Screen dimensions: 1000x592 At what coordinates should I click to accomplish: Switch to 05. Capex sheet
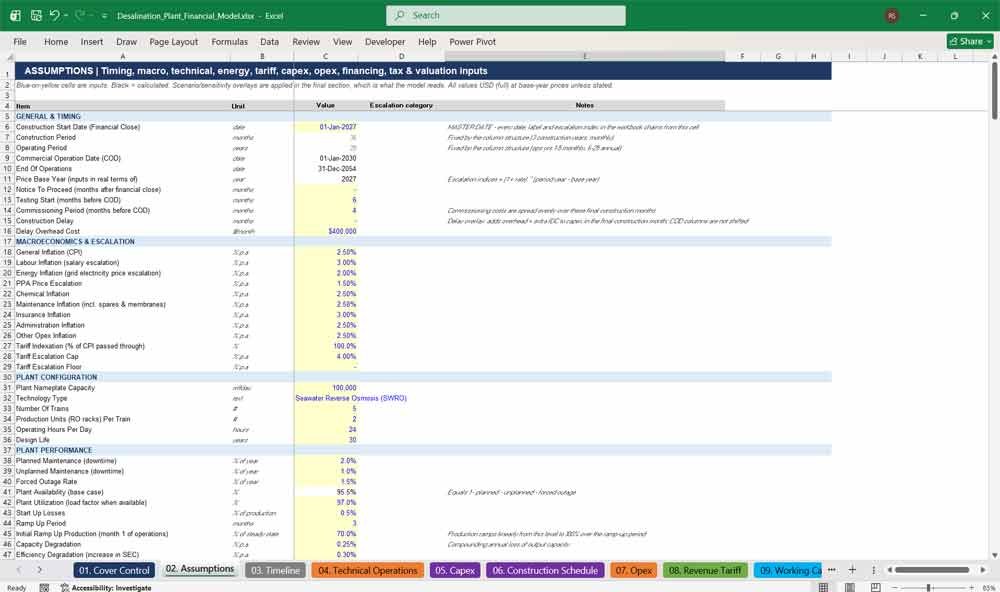click(455, 570)
